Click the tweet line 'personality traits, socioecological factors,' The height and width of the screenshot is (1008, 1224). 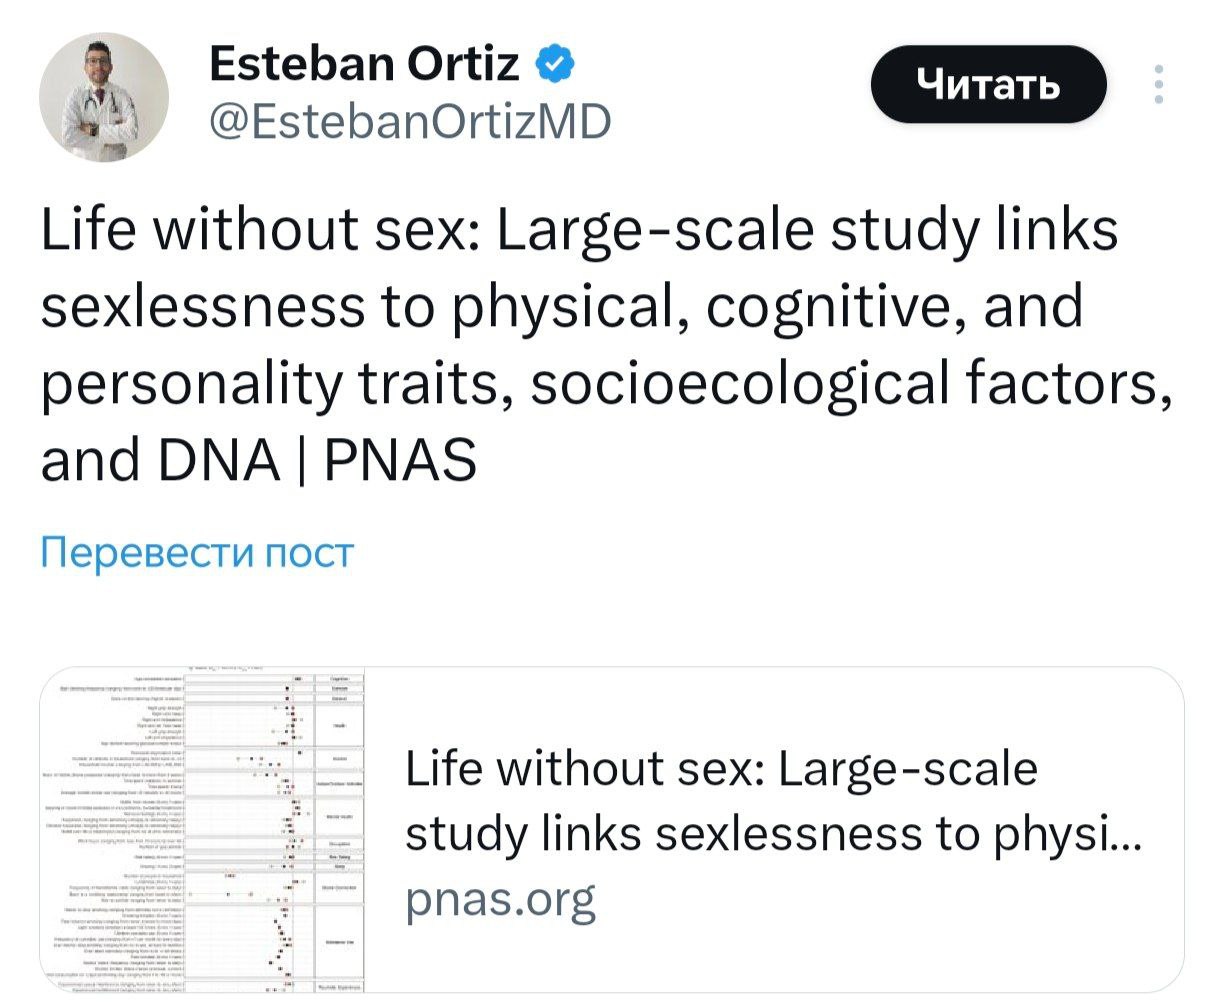[606, 382]
